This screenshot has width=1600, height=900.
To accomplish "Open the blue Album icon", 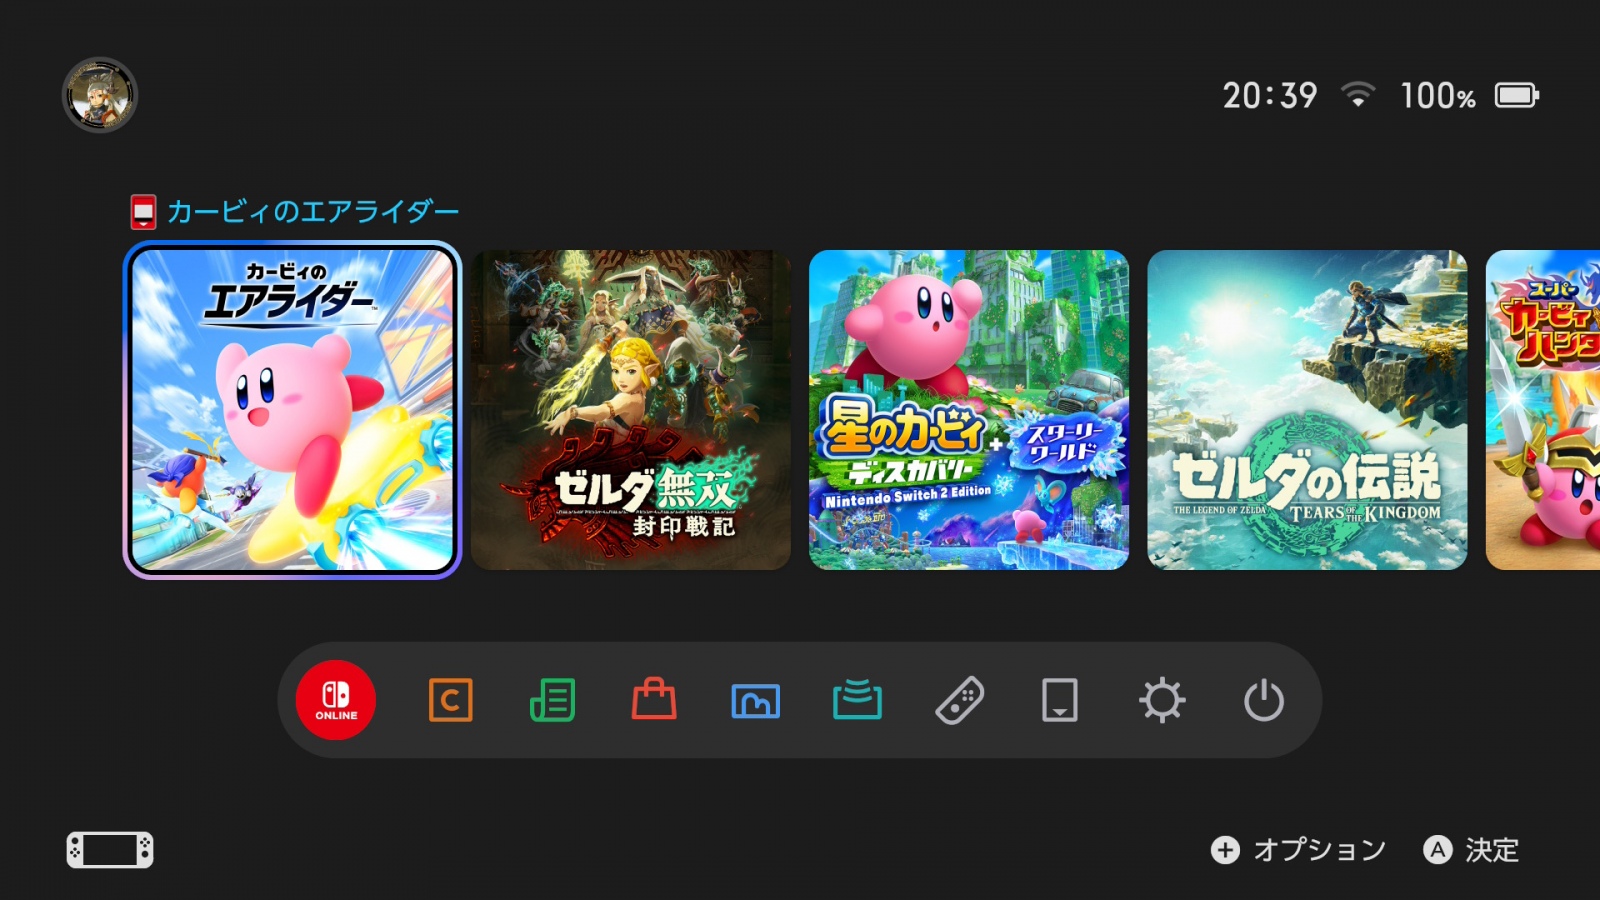I will [756, 701].
